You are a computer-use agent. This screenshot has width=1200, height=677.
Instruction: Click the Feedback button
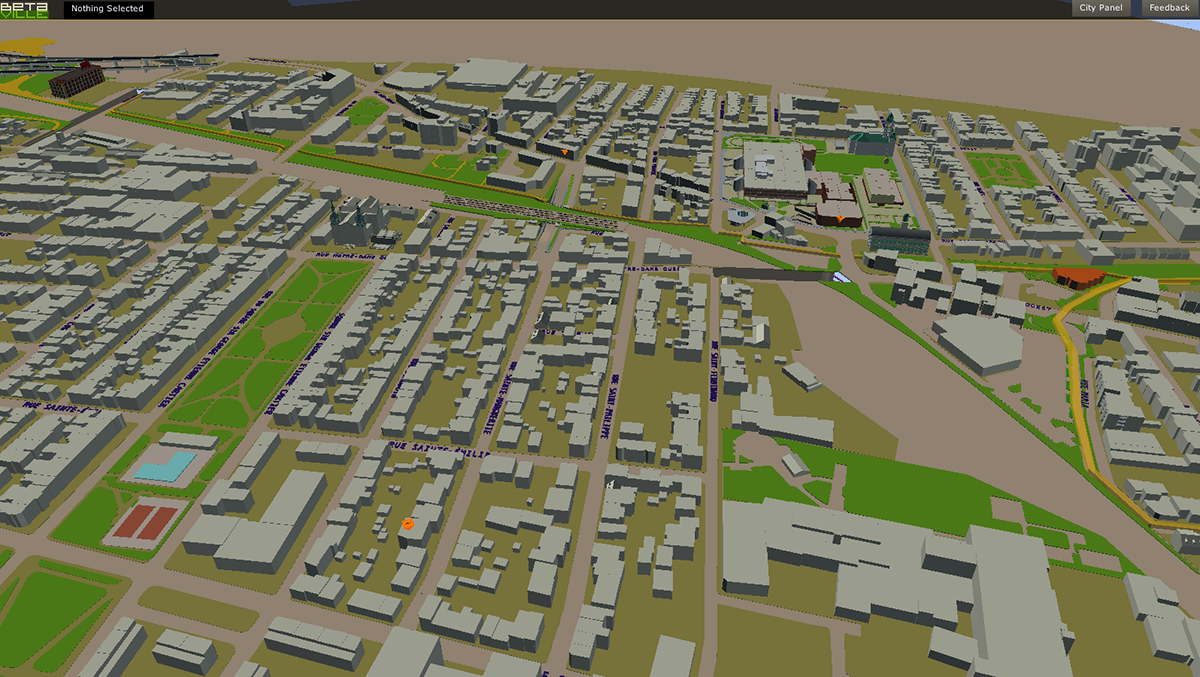tap(1169, 8)
